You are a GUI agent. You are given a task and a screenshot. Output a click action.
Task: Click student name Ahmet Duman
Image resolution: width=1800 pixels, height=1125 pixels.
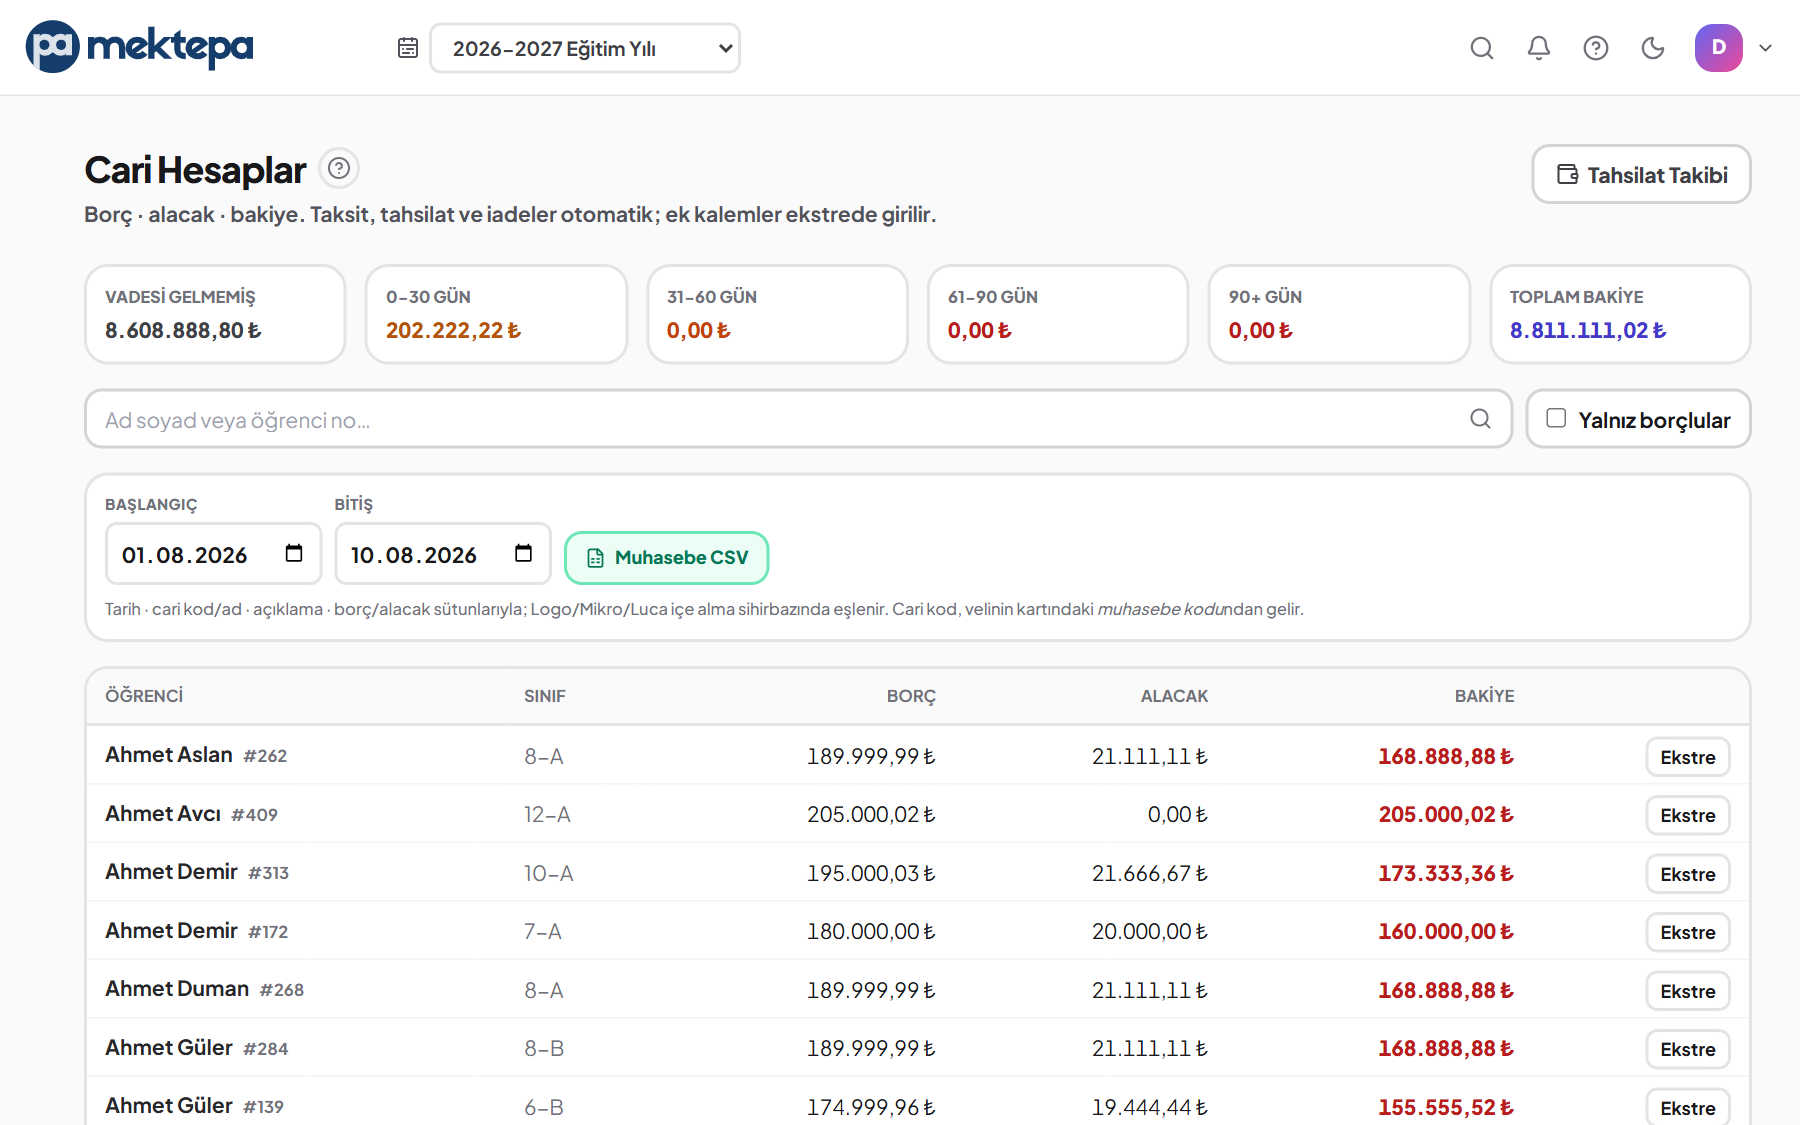pyautogui.click(x=177, y=989)
